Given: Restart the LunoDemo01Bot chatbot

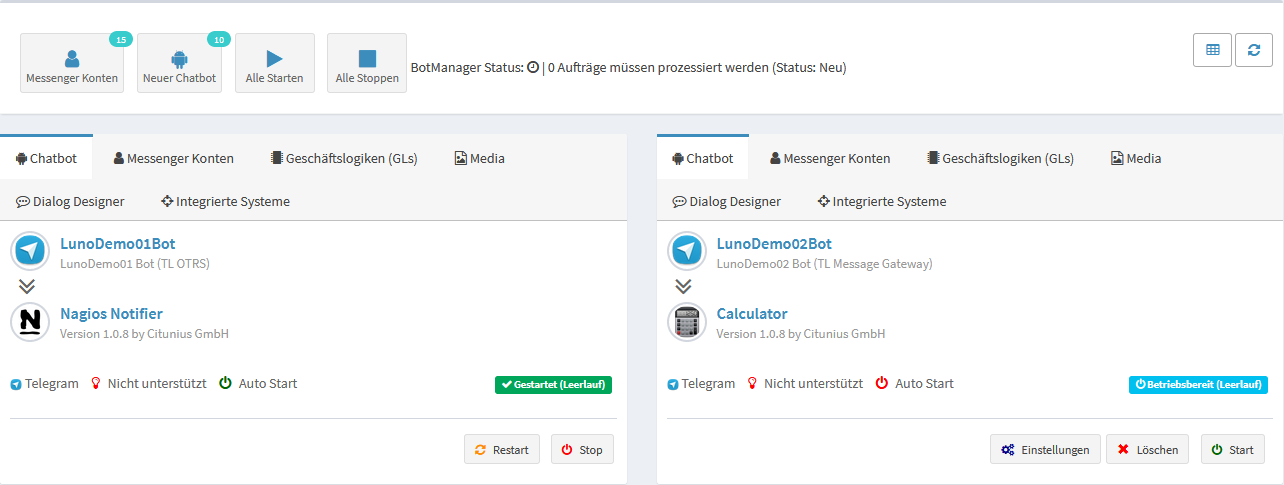Looking at the screenshot, I should point(502,449).
